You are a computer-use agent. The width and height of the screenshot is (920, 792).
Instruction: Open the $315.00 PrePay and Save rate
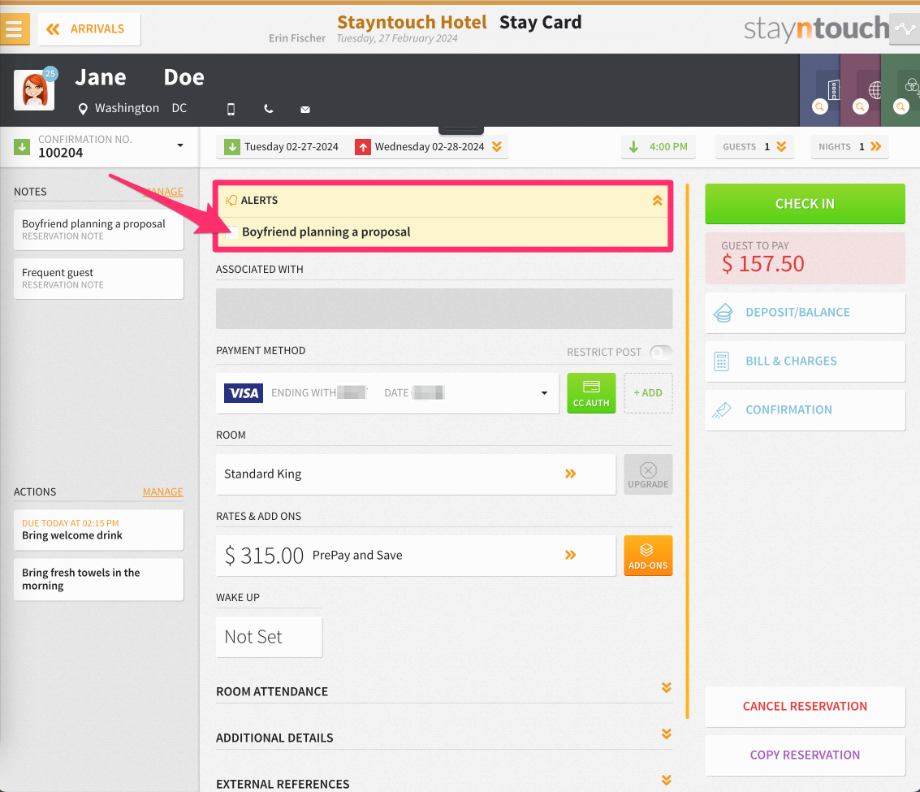(x=416, y=555)
